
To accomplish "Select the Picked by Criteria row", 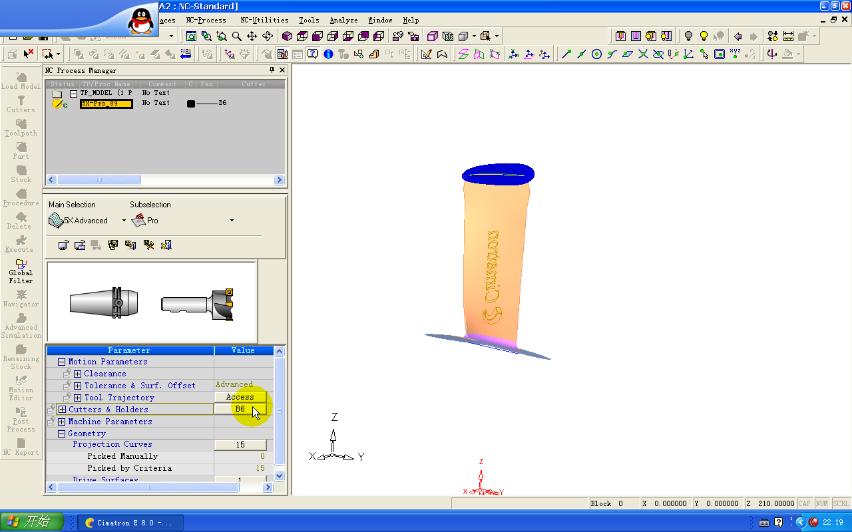I will (x=160, y=468).
